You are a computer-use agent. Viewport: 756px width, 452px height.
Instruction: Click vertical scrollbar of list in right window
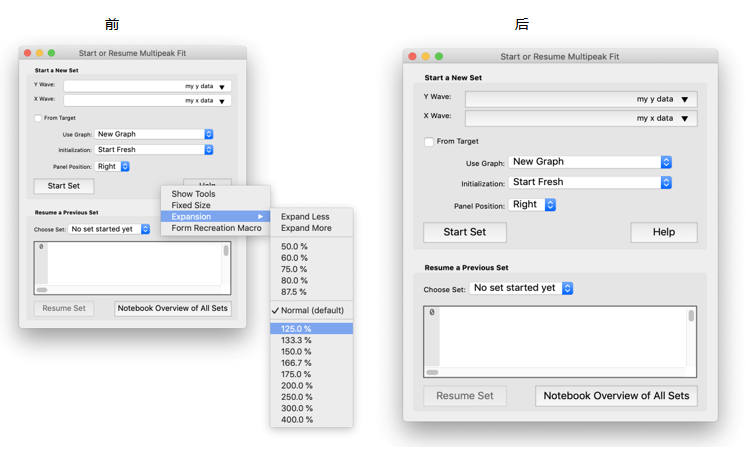pos(690,340)
